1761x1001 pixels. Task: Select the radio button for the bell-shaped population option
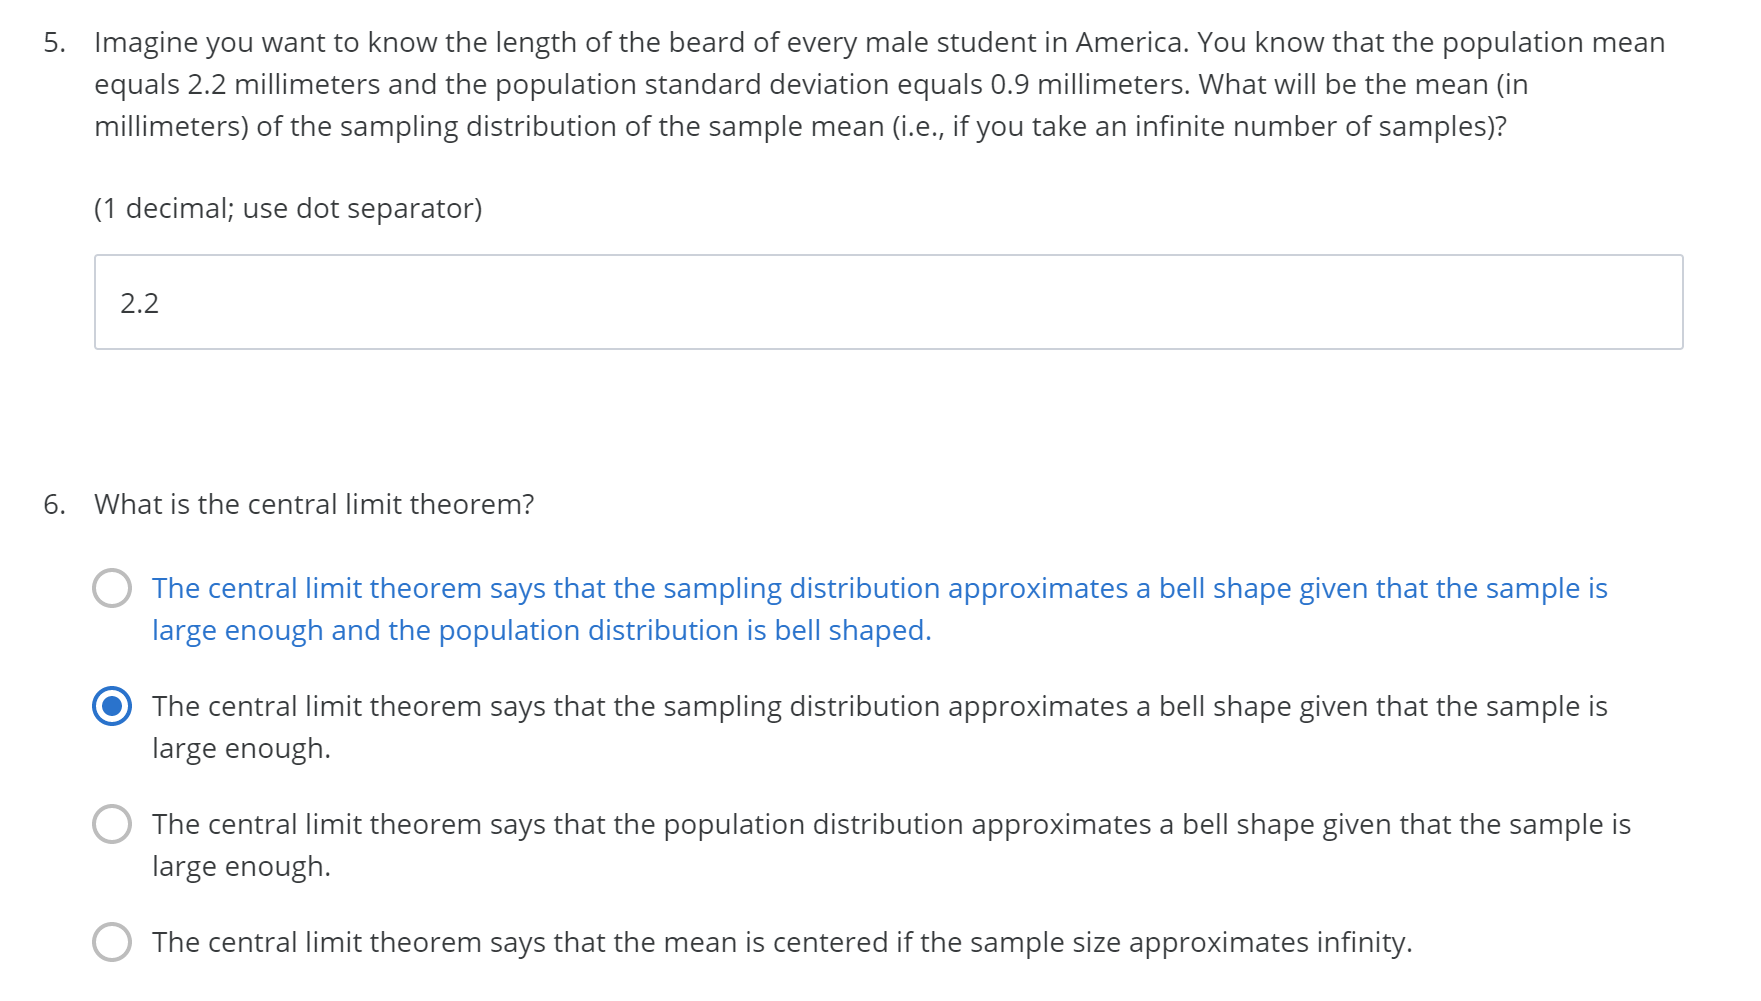pos(112,588)
